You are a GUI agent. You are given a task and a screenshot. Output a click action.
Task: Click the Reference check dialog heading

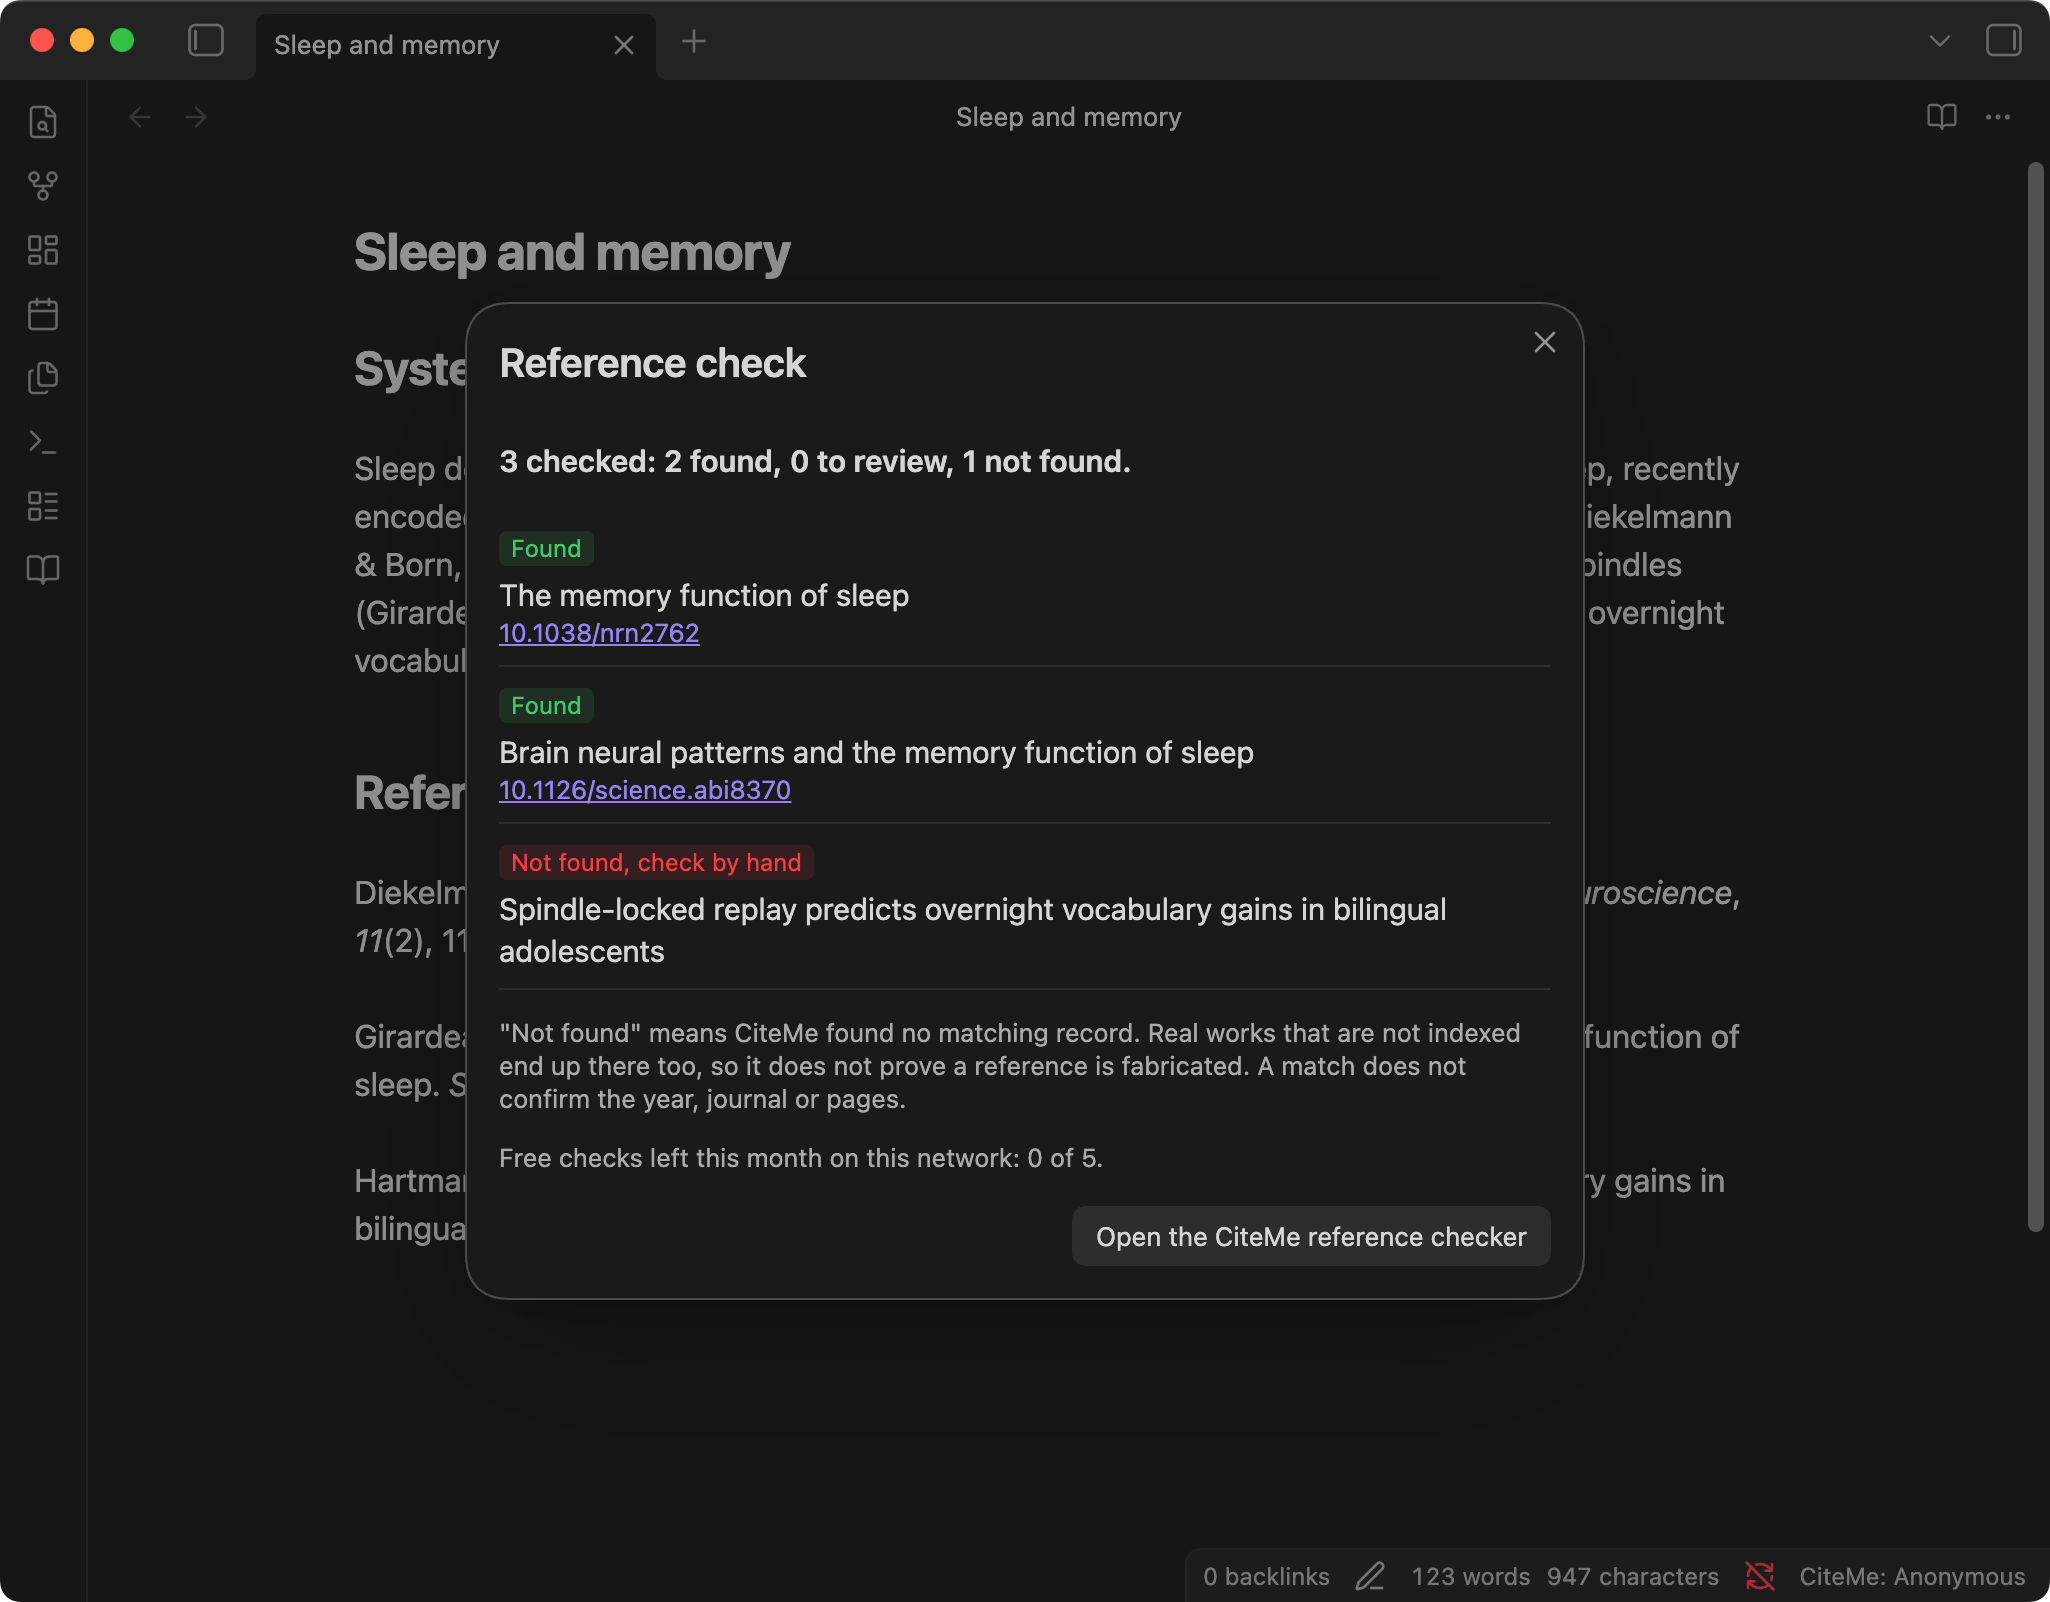pyautogui.click(x=652, y=364)
